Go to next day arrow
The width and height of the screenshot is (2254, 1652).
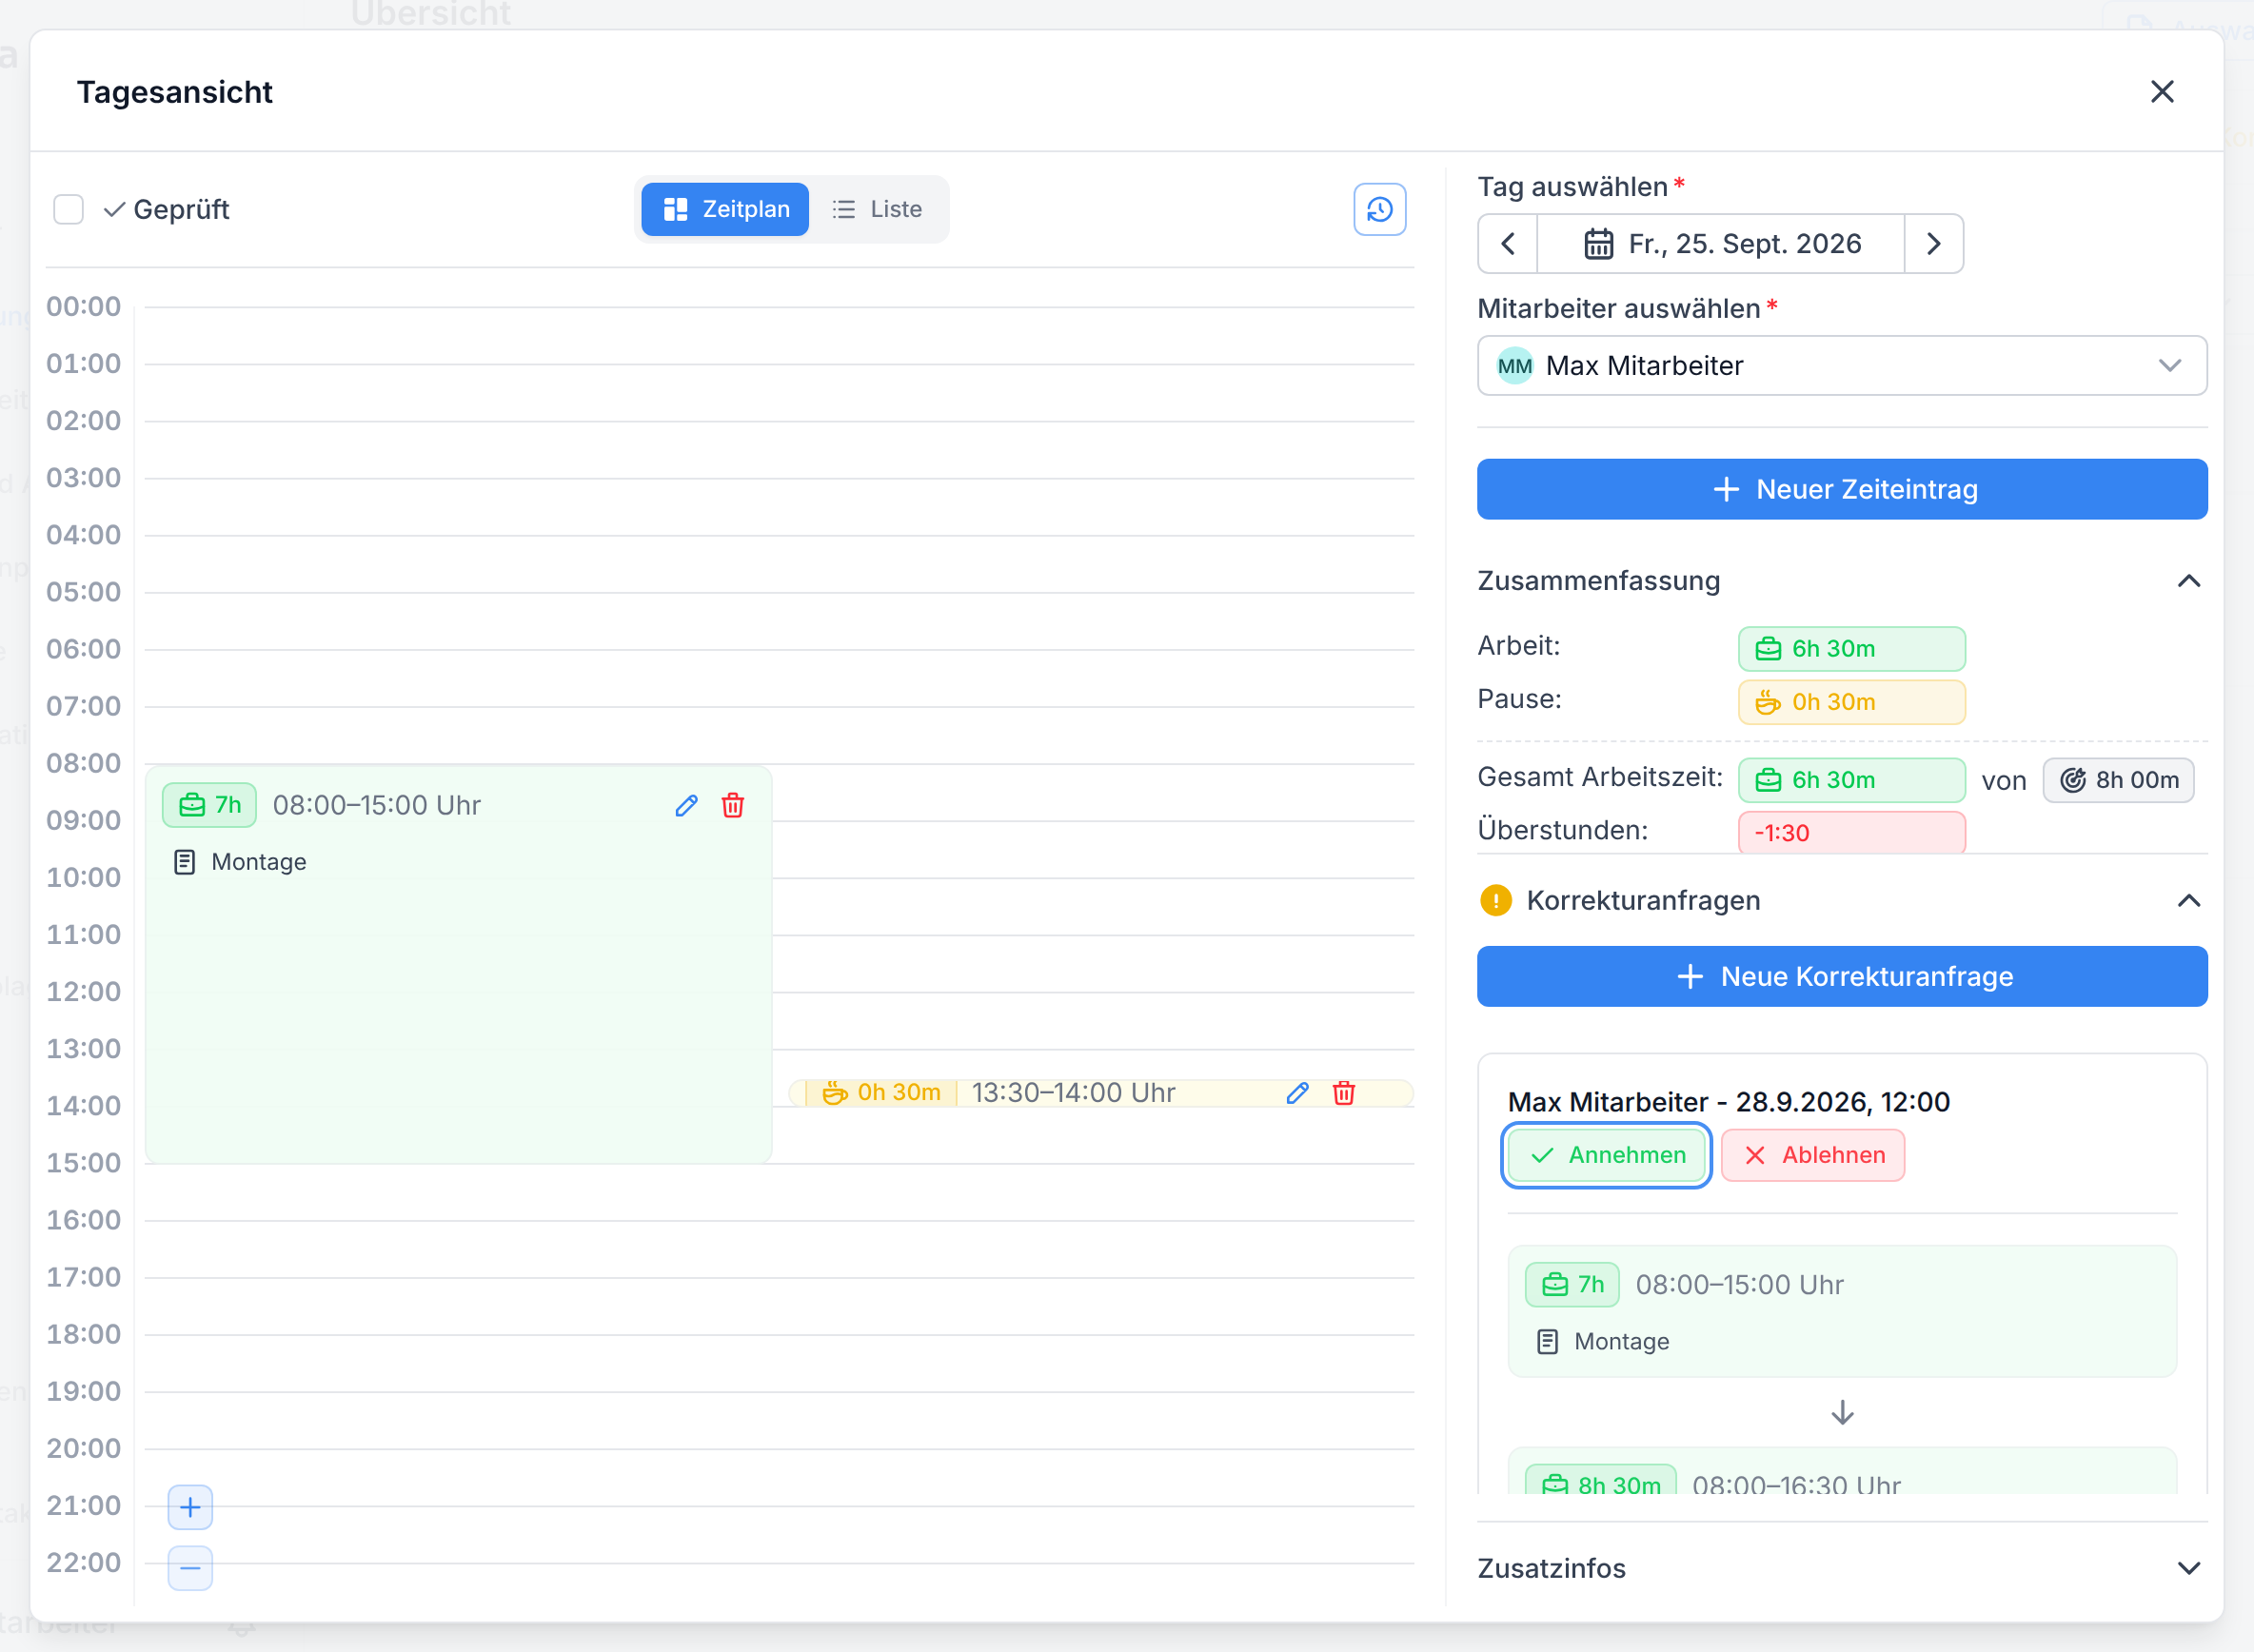point(1933,243)
